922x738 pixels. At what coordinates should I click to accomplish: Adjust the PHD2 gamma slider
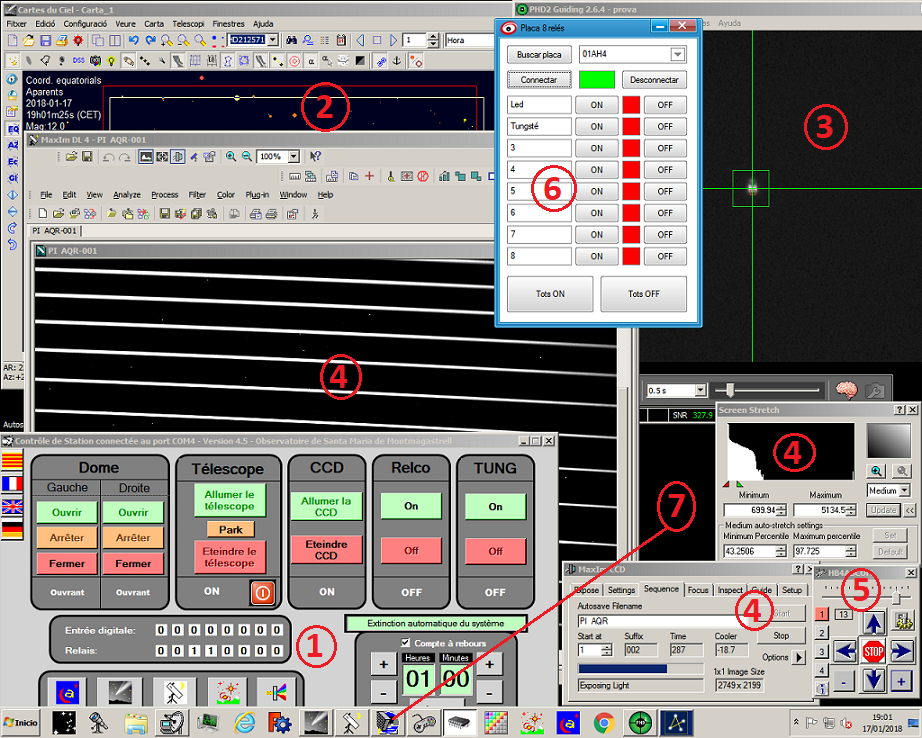click(730, 390)
